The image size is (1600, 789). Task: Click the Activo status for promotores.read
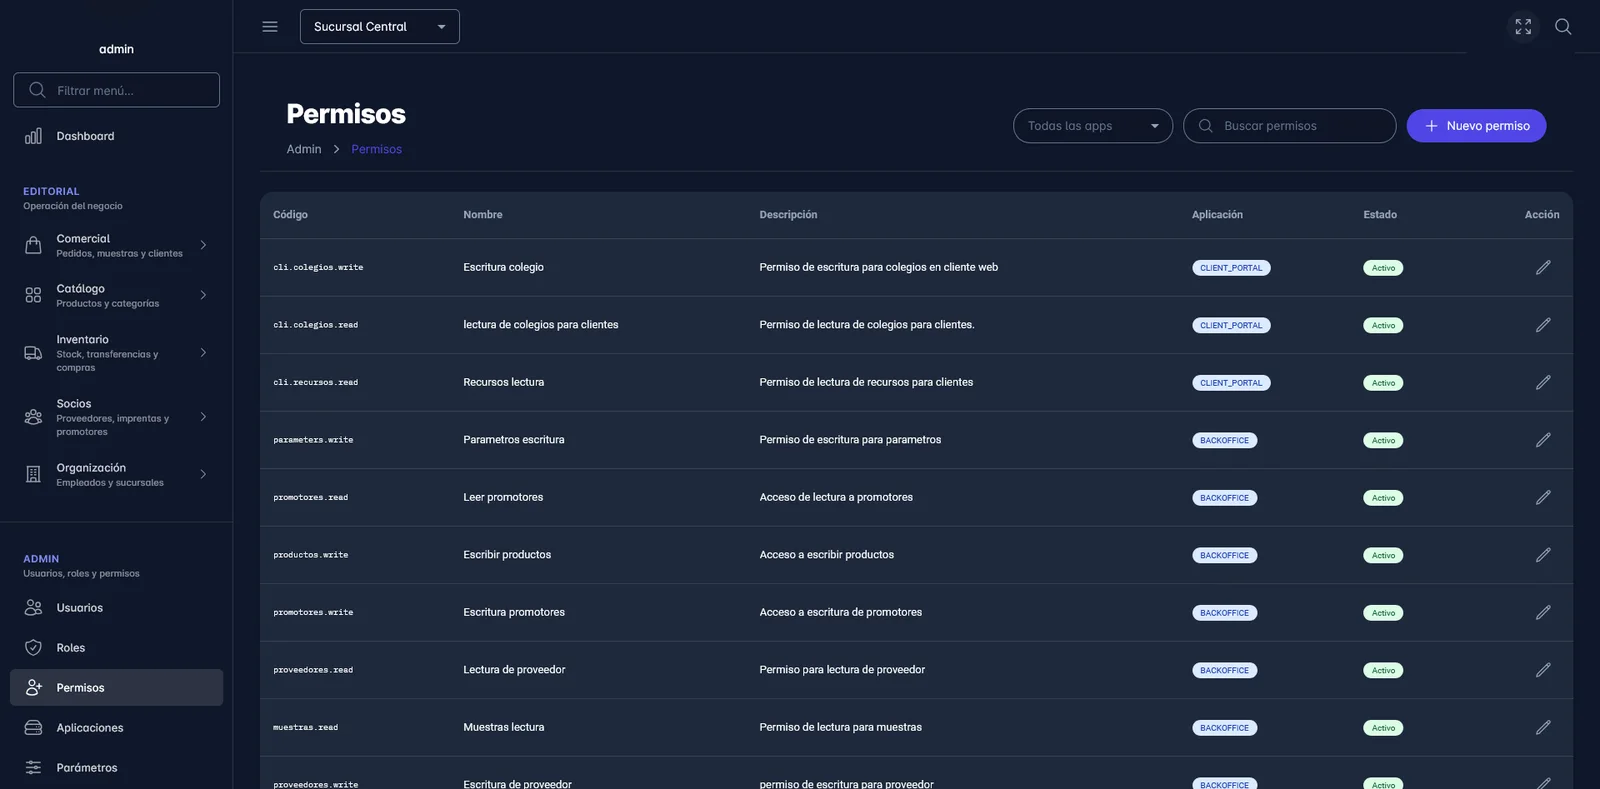(1383, 498)
